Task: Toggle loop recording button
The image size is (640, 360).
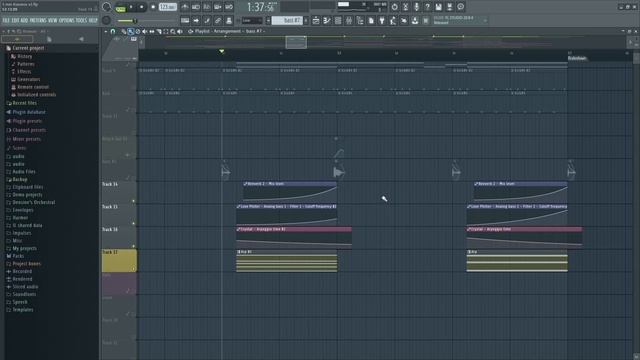Action: click(229, 7)
